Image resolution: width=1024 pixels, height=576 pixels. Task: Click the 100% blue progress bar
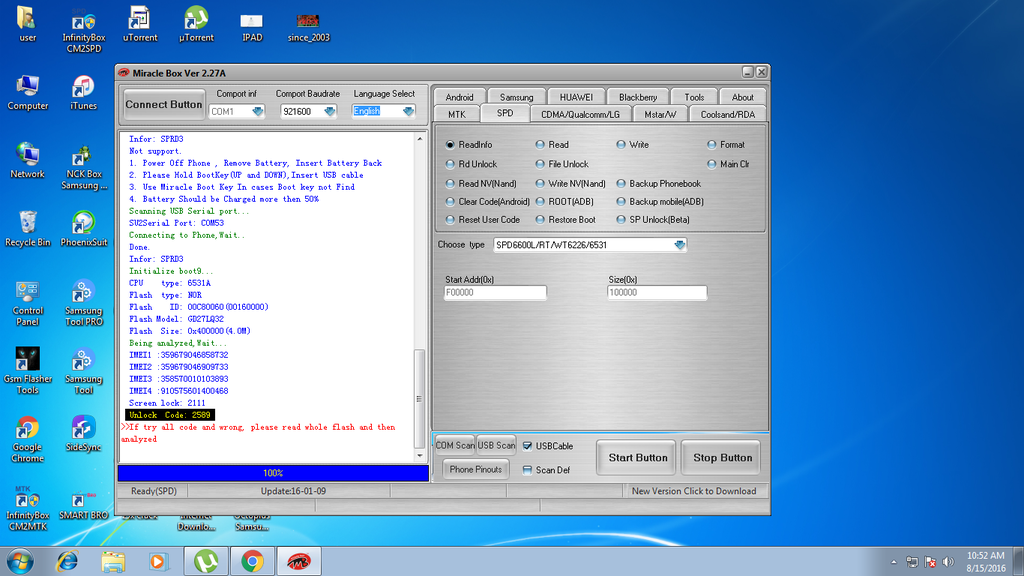pyautogui.click(x=273, y=473)
